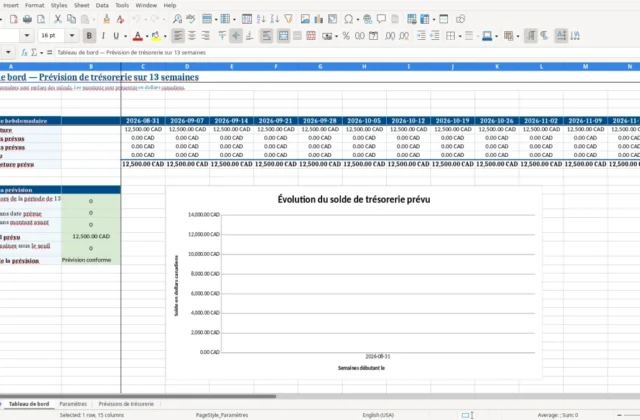640x420 pixels.
Task: Click the Sort Descending icon
Action: coord(275,19)
